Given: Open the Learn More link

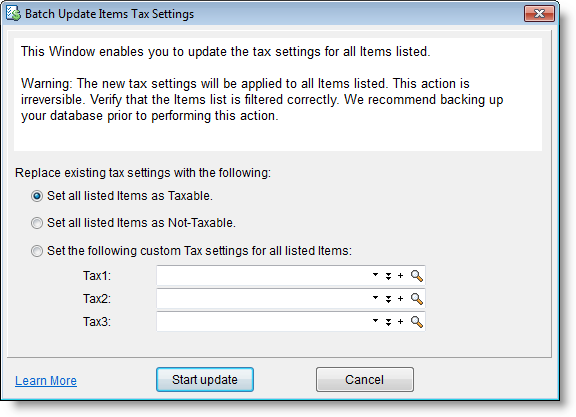Looking at the screenshot, I should pyautogui.click(x=46, y=381).
